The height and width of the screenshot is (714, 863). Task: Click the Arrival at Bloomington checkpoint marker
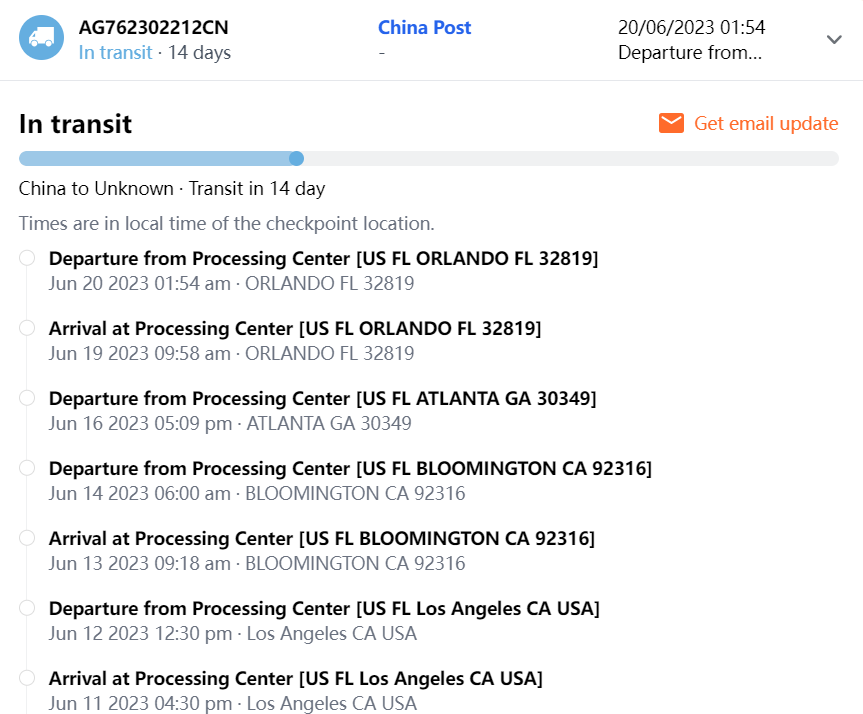[x=27, y=538]
